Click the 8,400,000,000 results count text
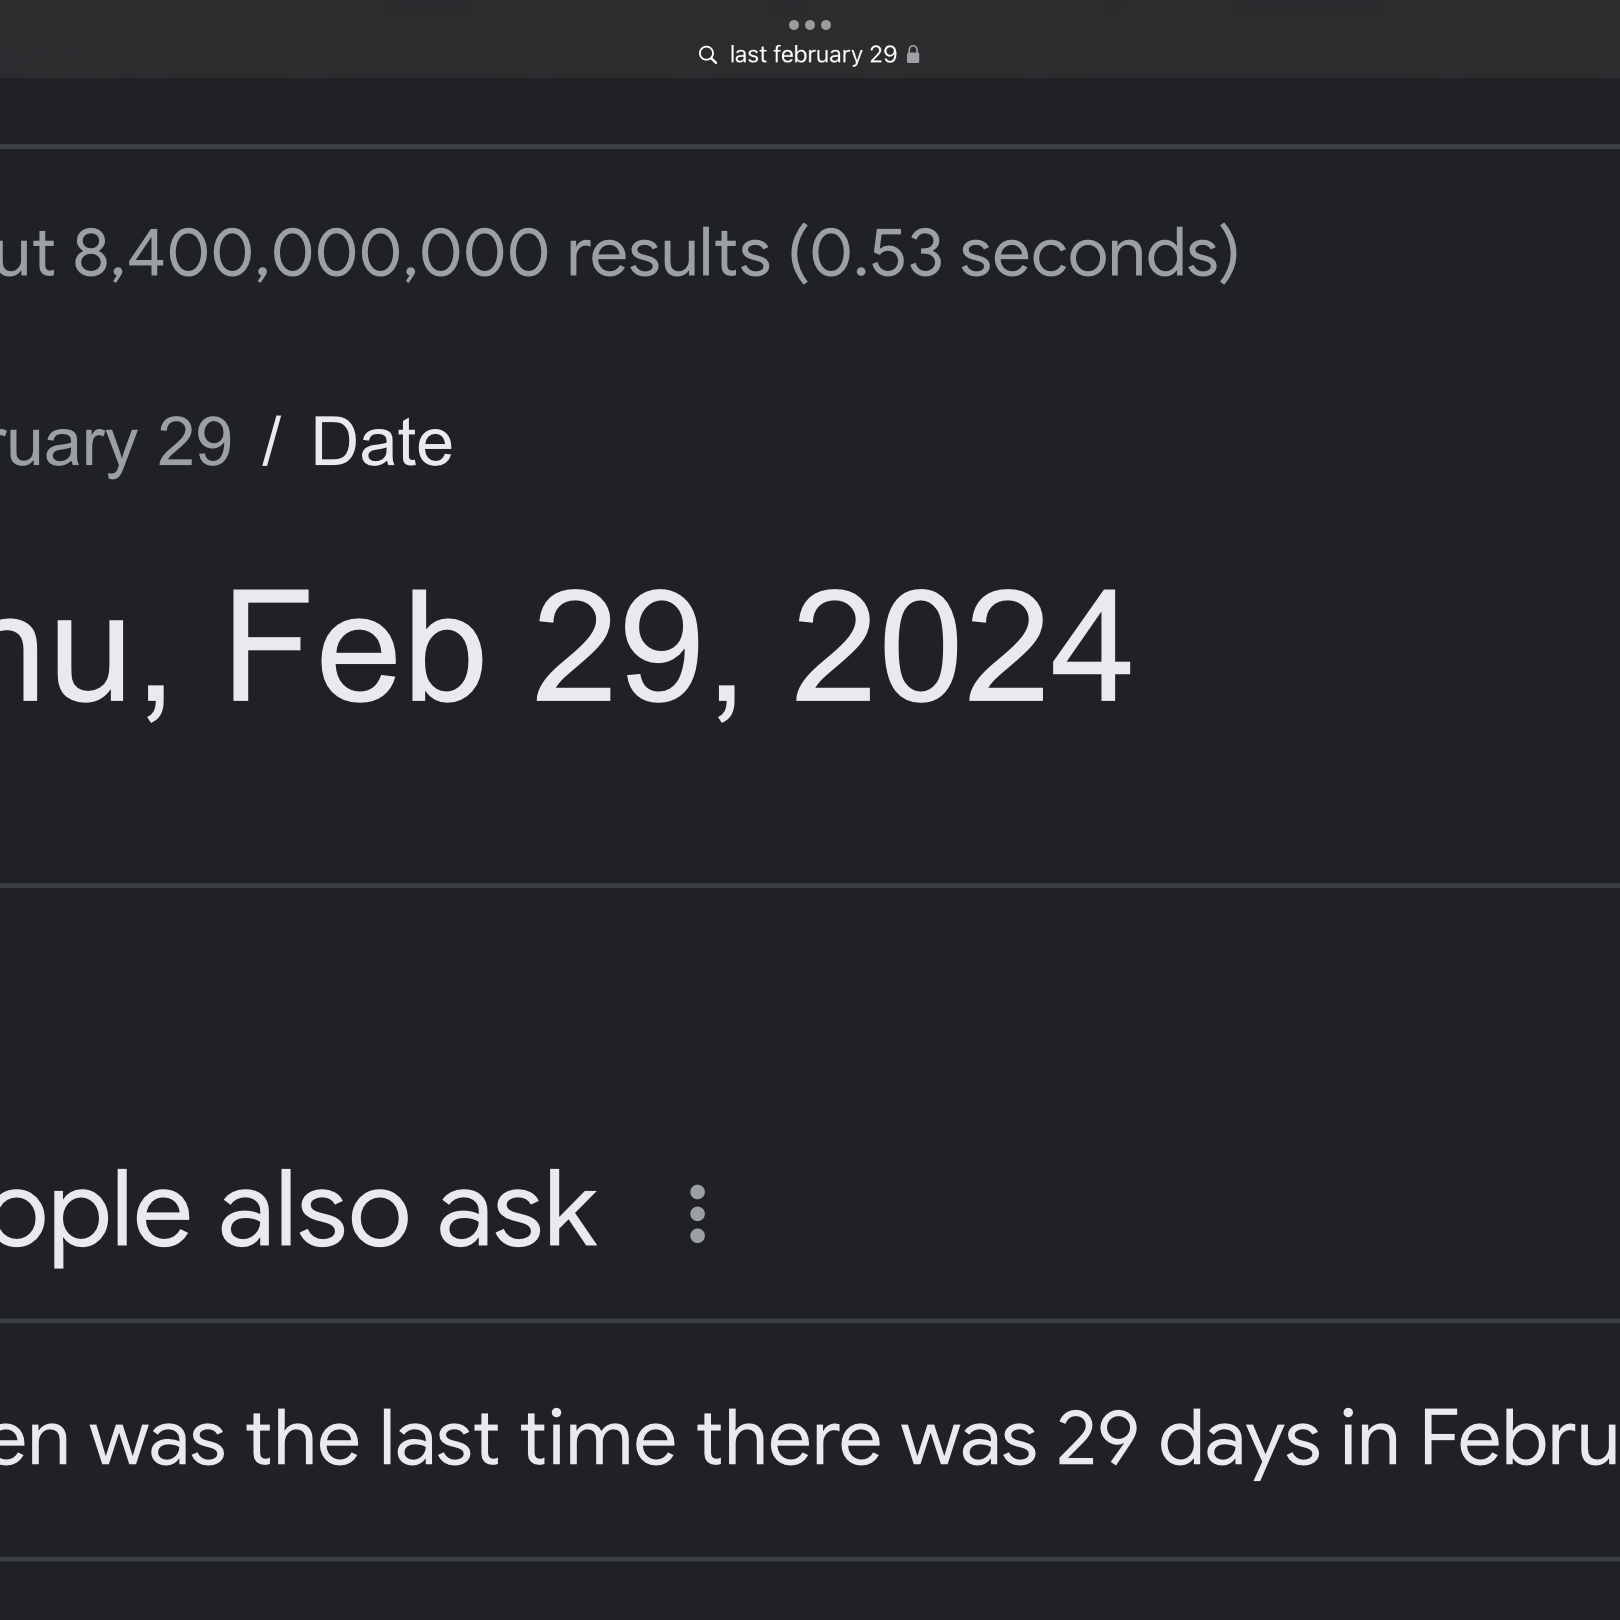 310,252
